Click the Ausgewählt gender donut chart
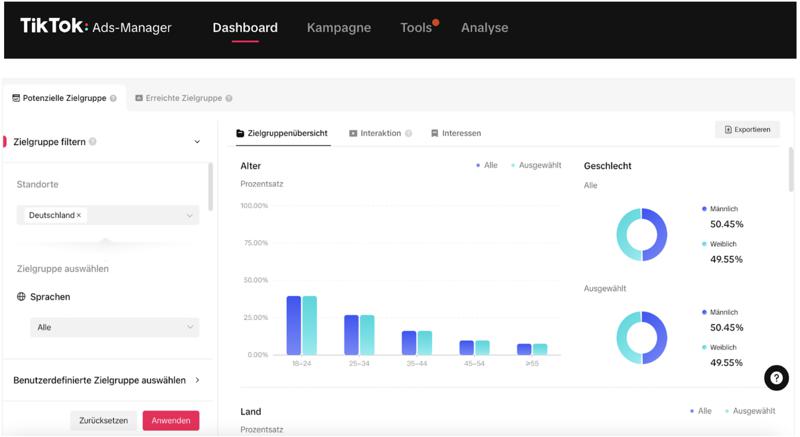Image resolution: width=800 pixels, height=437 pixels. click(x=642, y=338)
